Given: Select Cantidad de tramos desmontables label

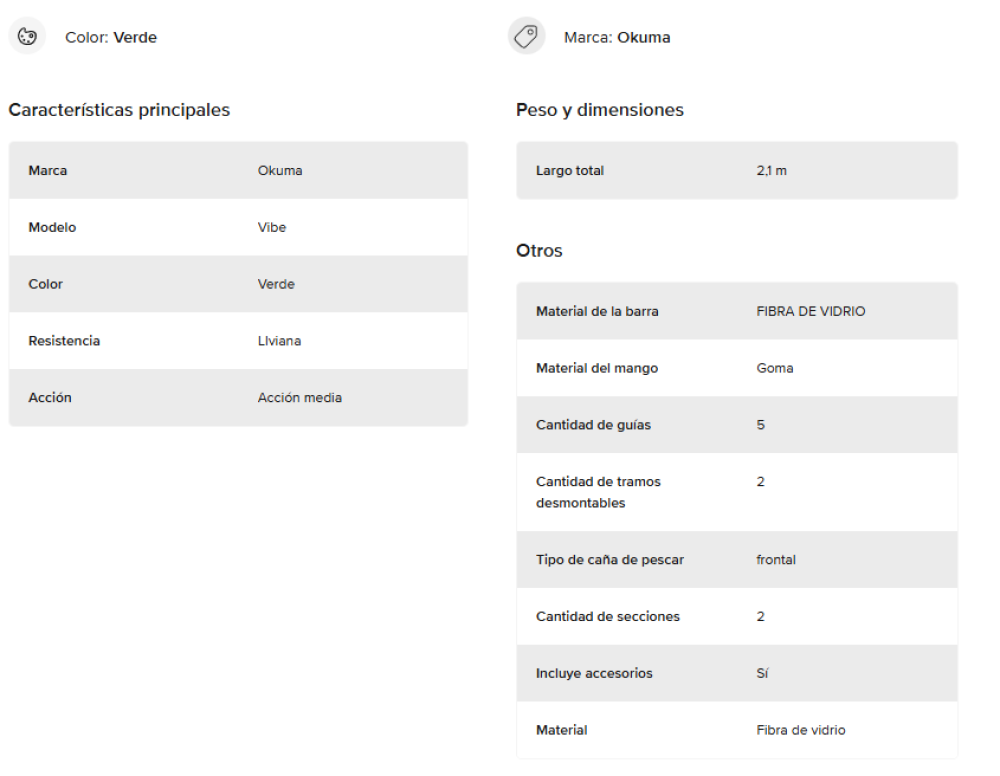Looking at the screenshot, I should point(598,492).
